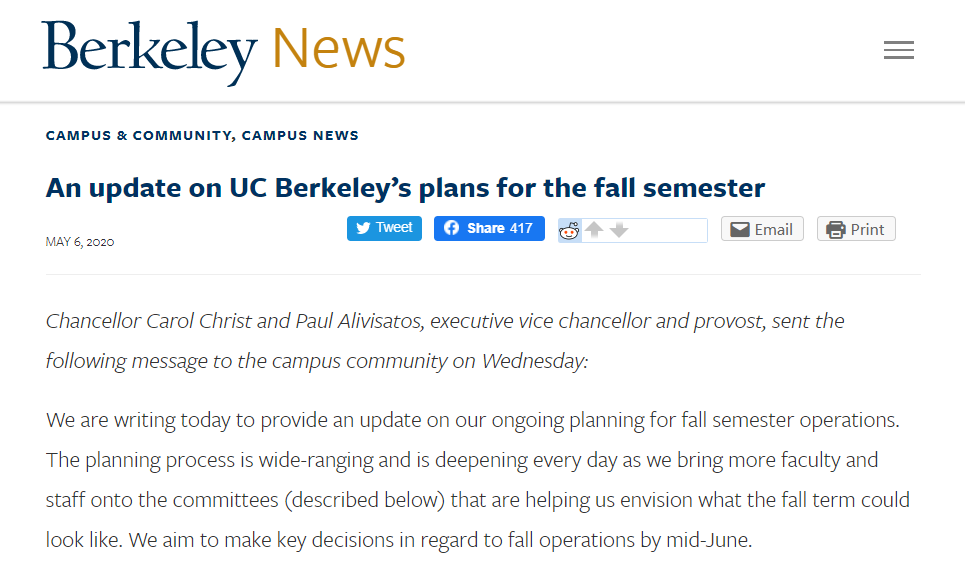Click the Facebook Share 417 button

[489, 228]
